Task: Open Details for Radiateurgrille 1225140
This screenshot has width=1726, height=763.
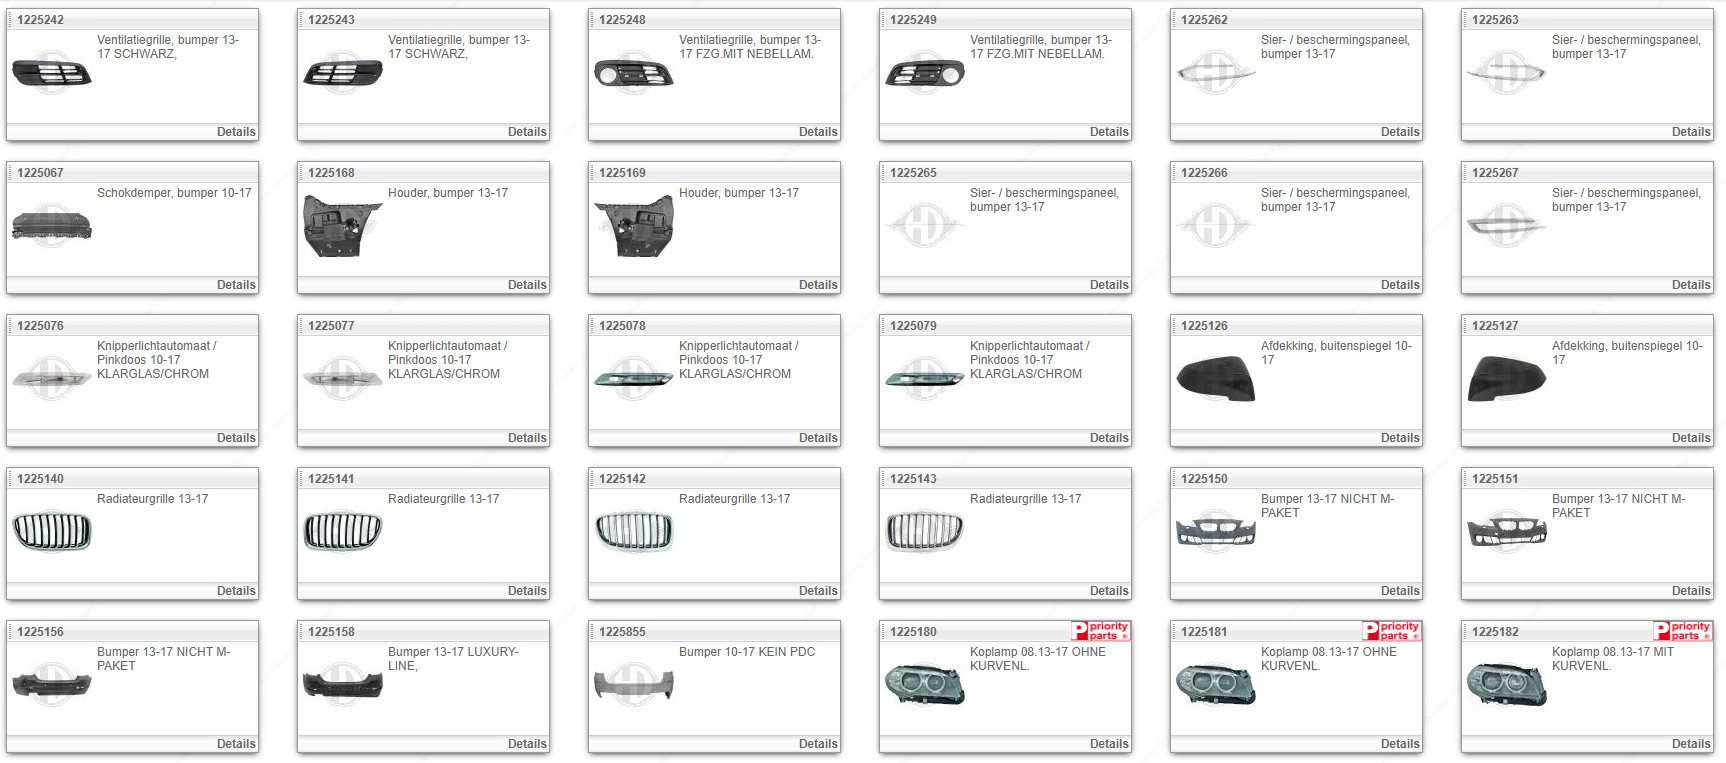Action: [236, 591]
